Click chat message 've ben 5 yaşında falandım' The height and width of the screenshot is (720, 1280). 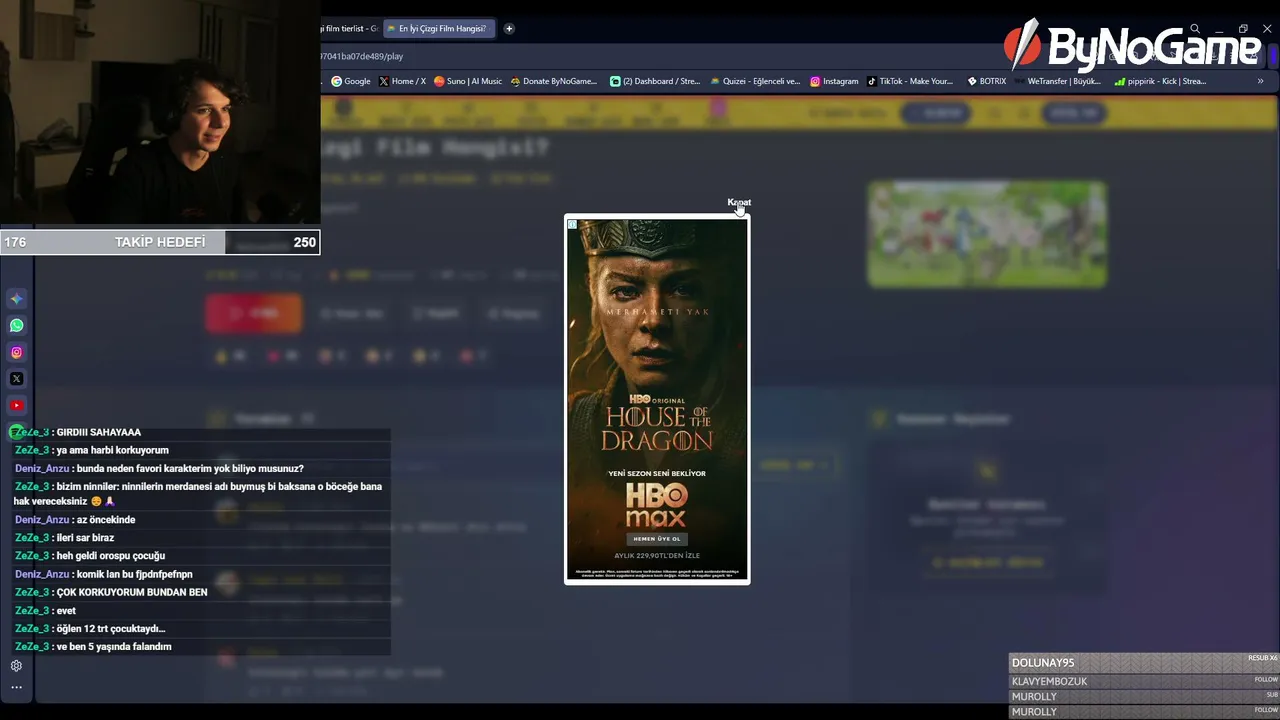pos(114,647)
